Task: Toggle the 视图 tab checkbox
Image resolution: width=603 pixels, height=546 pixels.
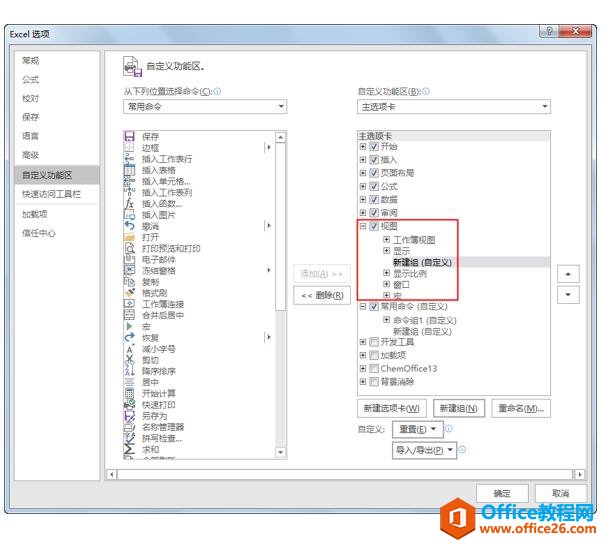Action: (374, 226)
